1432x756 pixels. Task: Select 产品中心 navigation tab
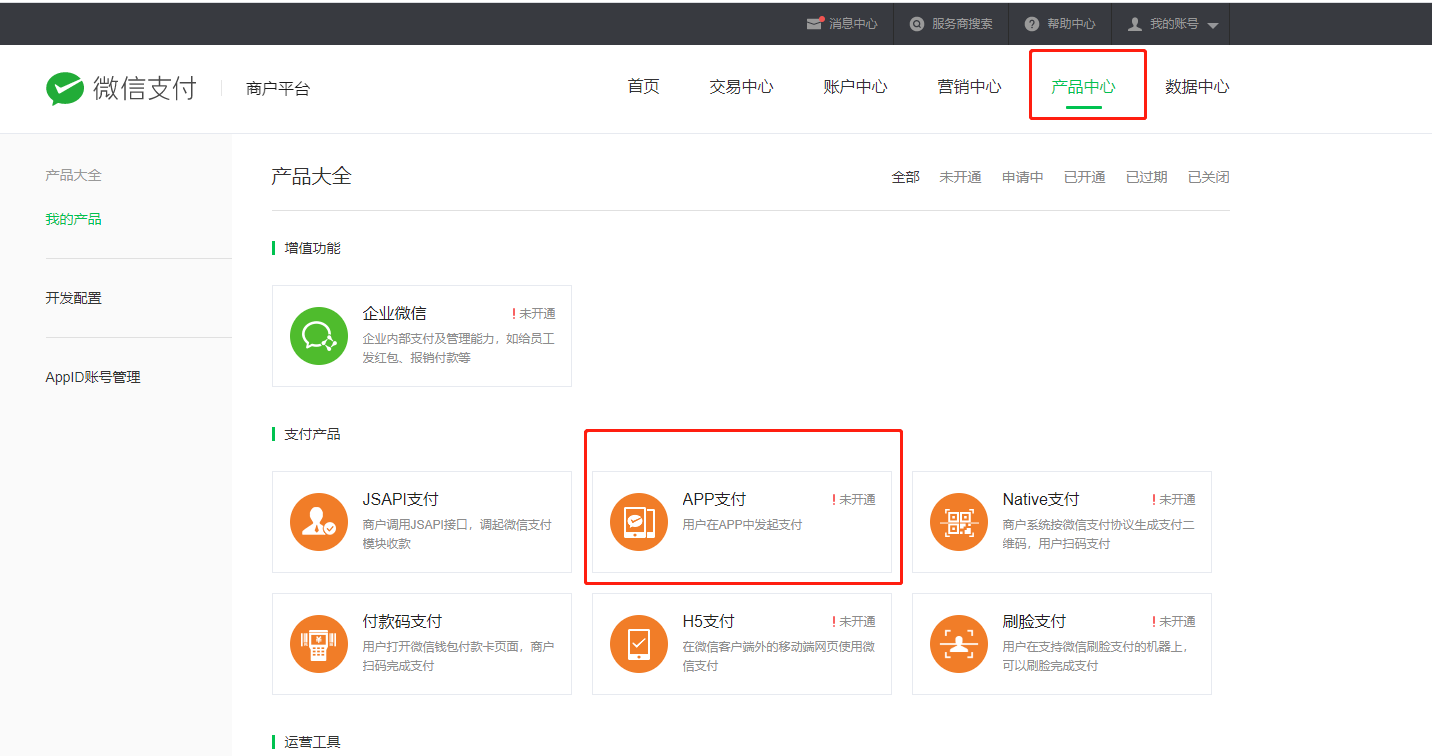[x=1083, y=87]
